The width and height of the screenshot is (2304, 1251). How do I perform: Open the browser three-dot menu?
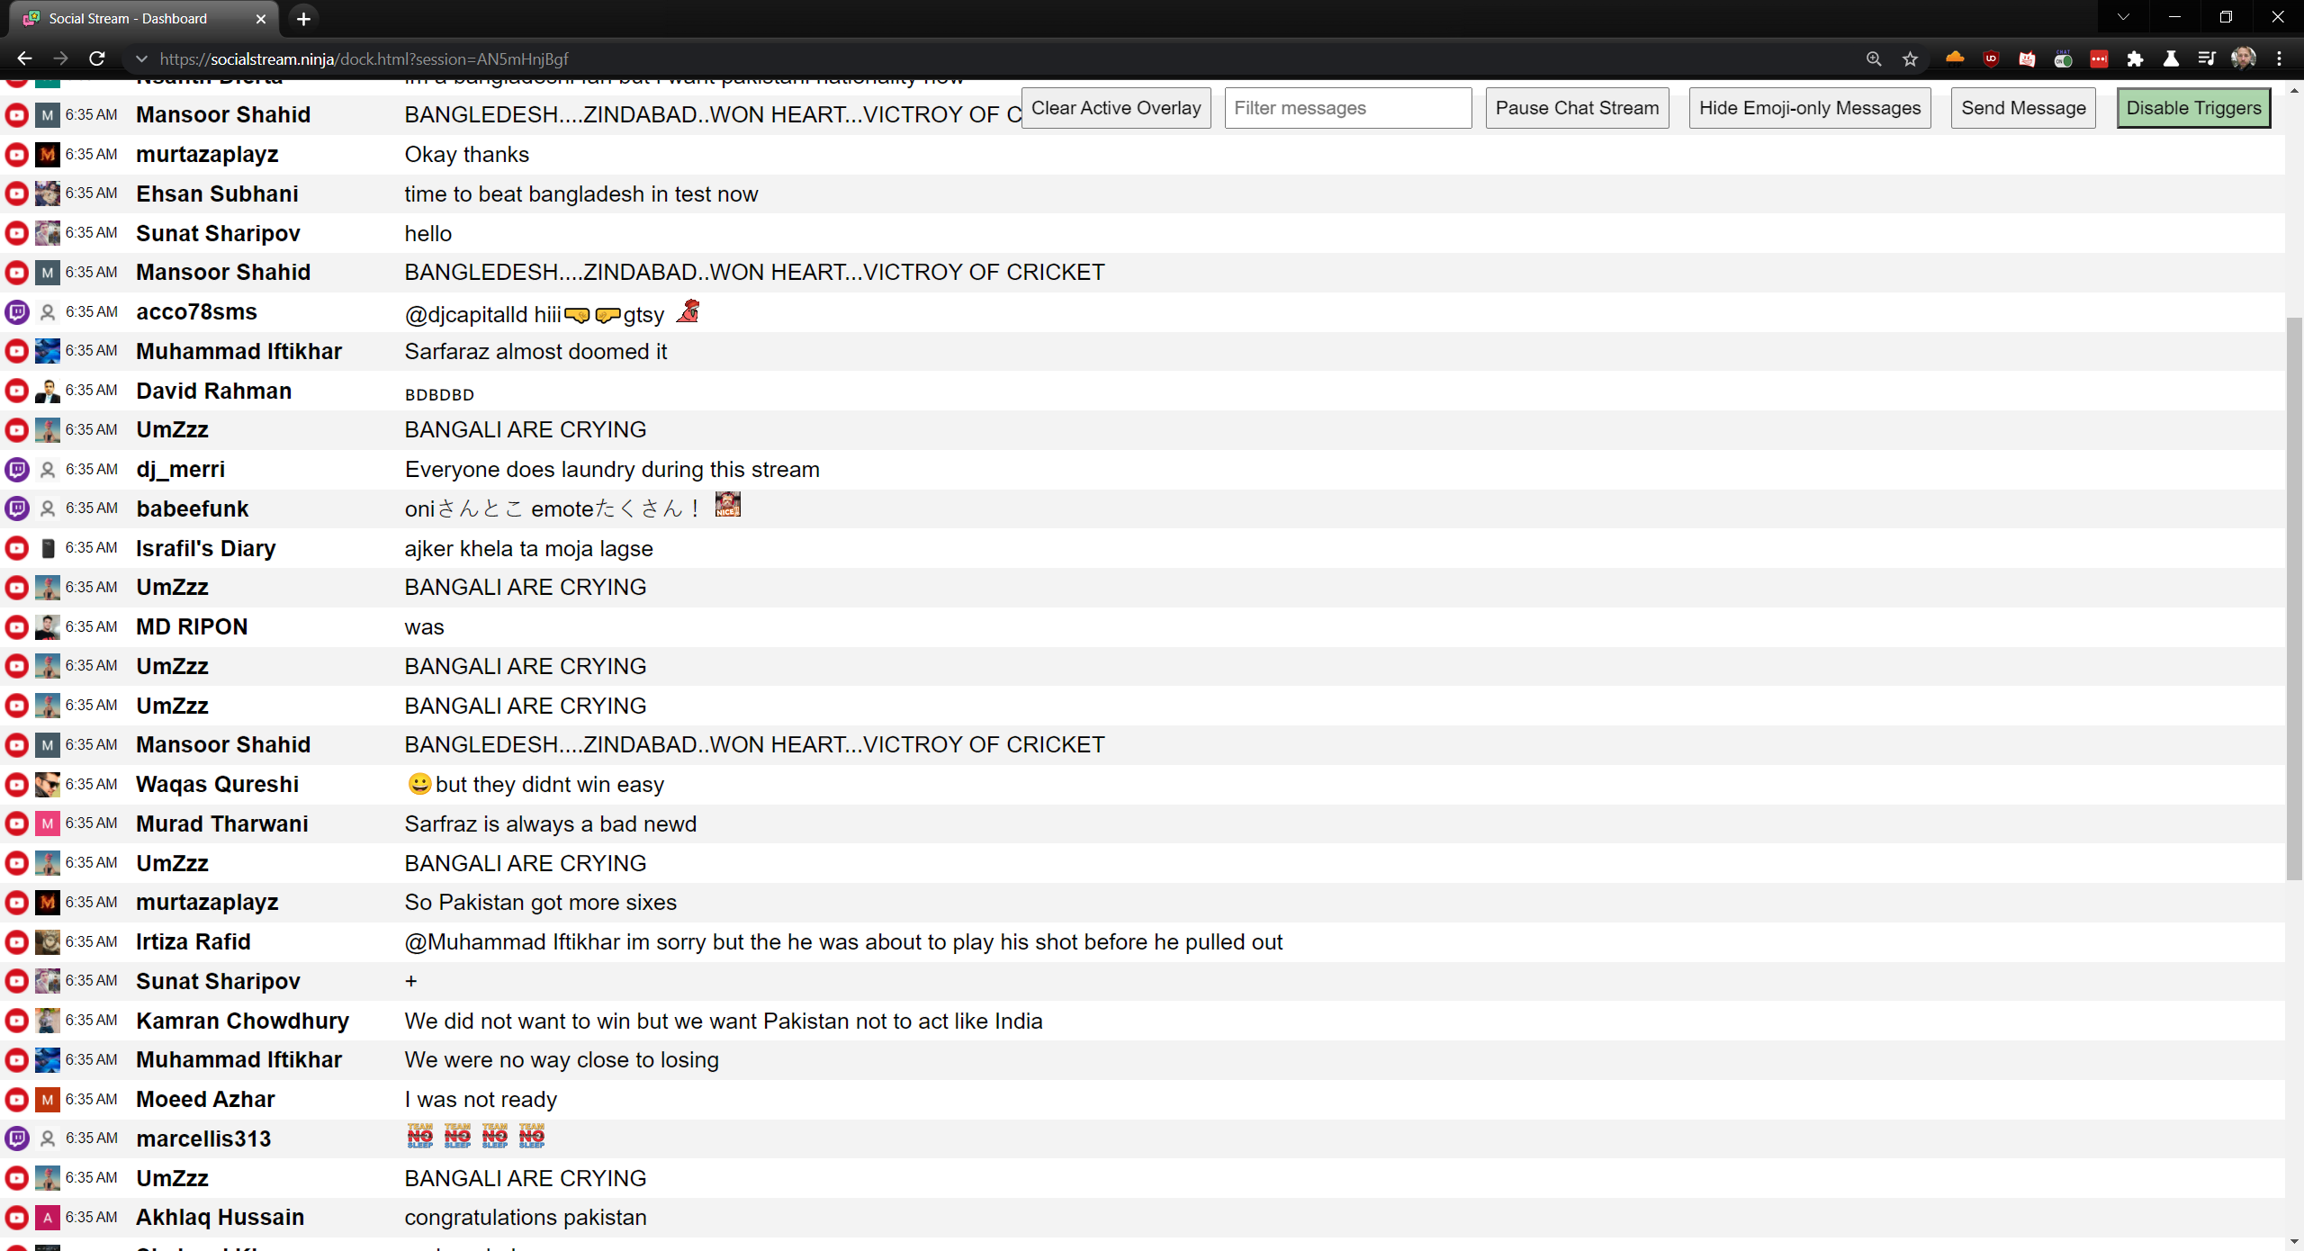pos(2280,59)
